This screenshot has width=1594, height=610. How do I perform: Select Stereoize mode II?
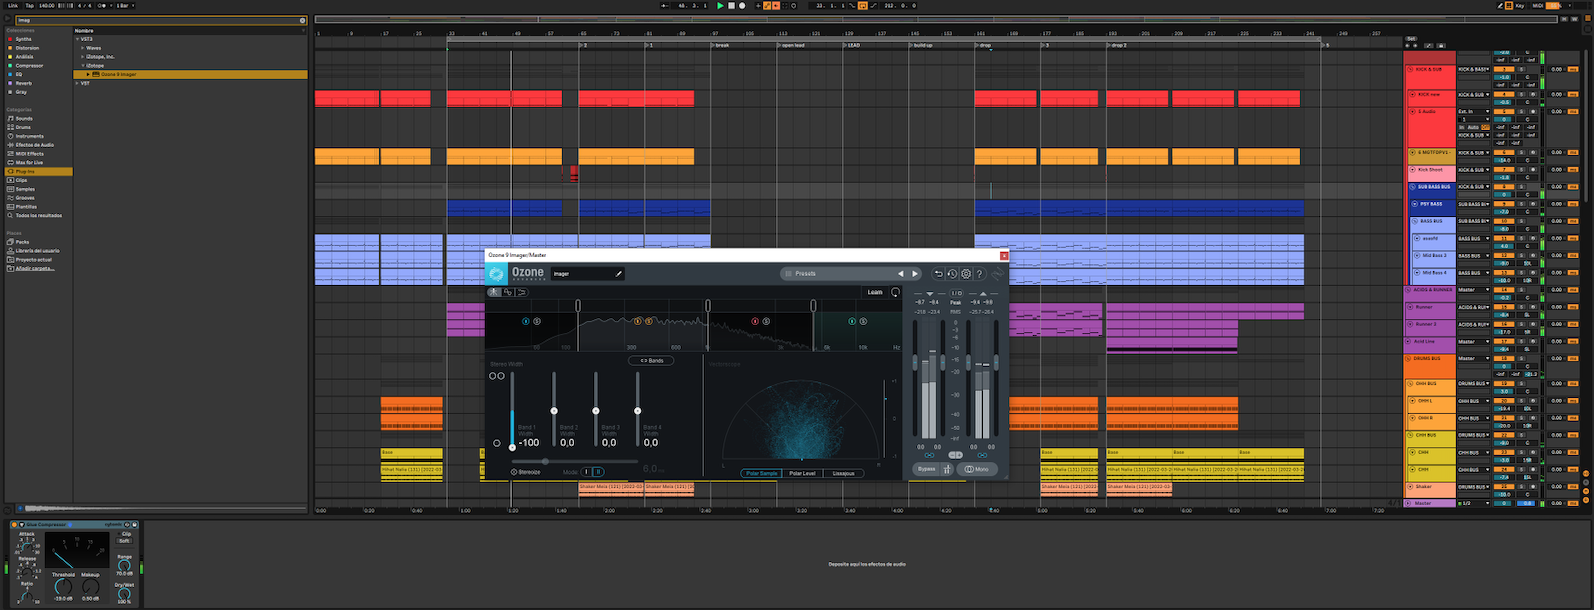pos(598,472)
